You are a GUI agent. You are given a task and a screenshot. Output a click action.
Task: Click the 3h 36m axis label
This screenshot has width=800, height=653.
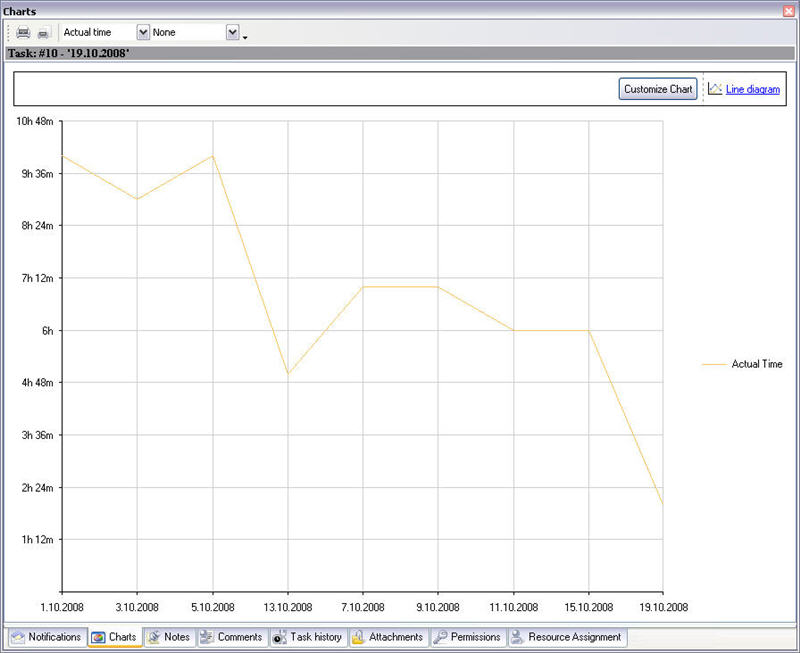pyautogui.click(x=37, y=435)
